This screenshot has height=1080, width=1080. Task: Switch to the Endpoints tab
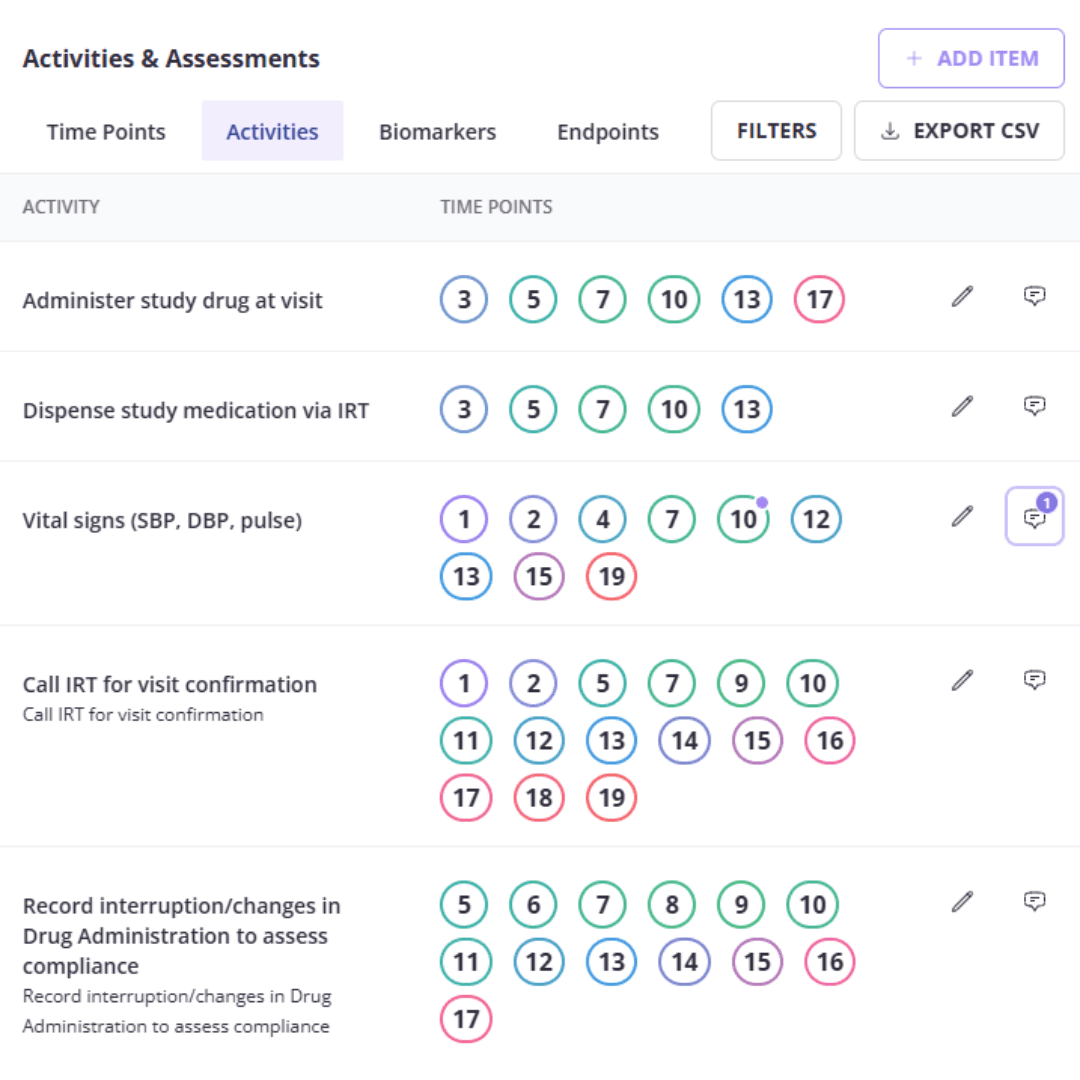[x=608, y=131]
